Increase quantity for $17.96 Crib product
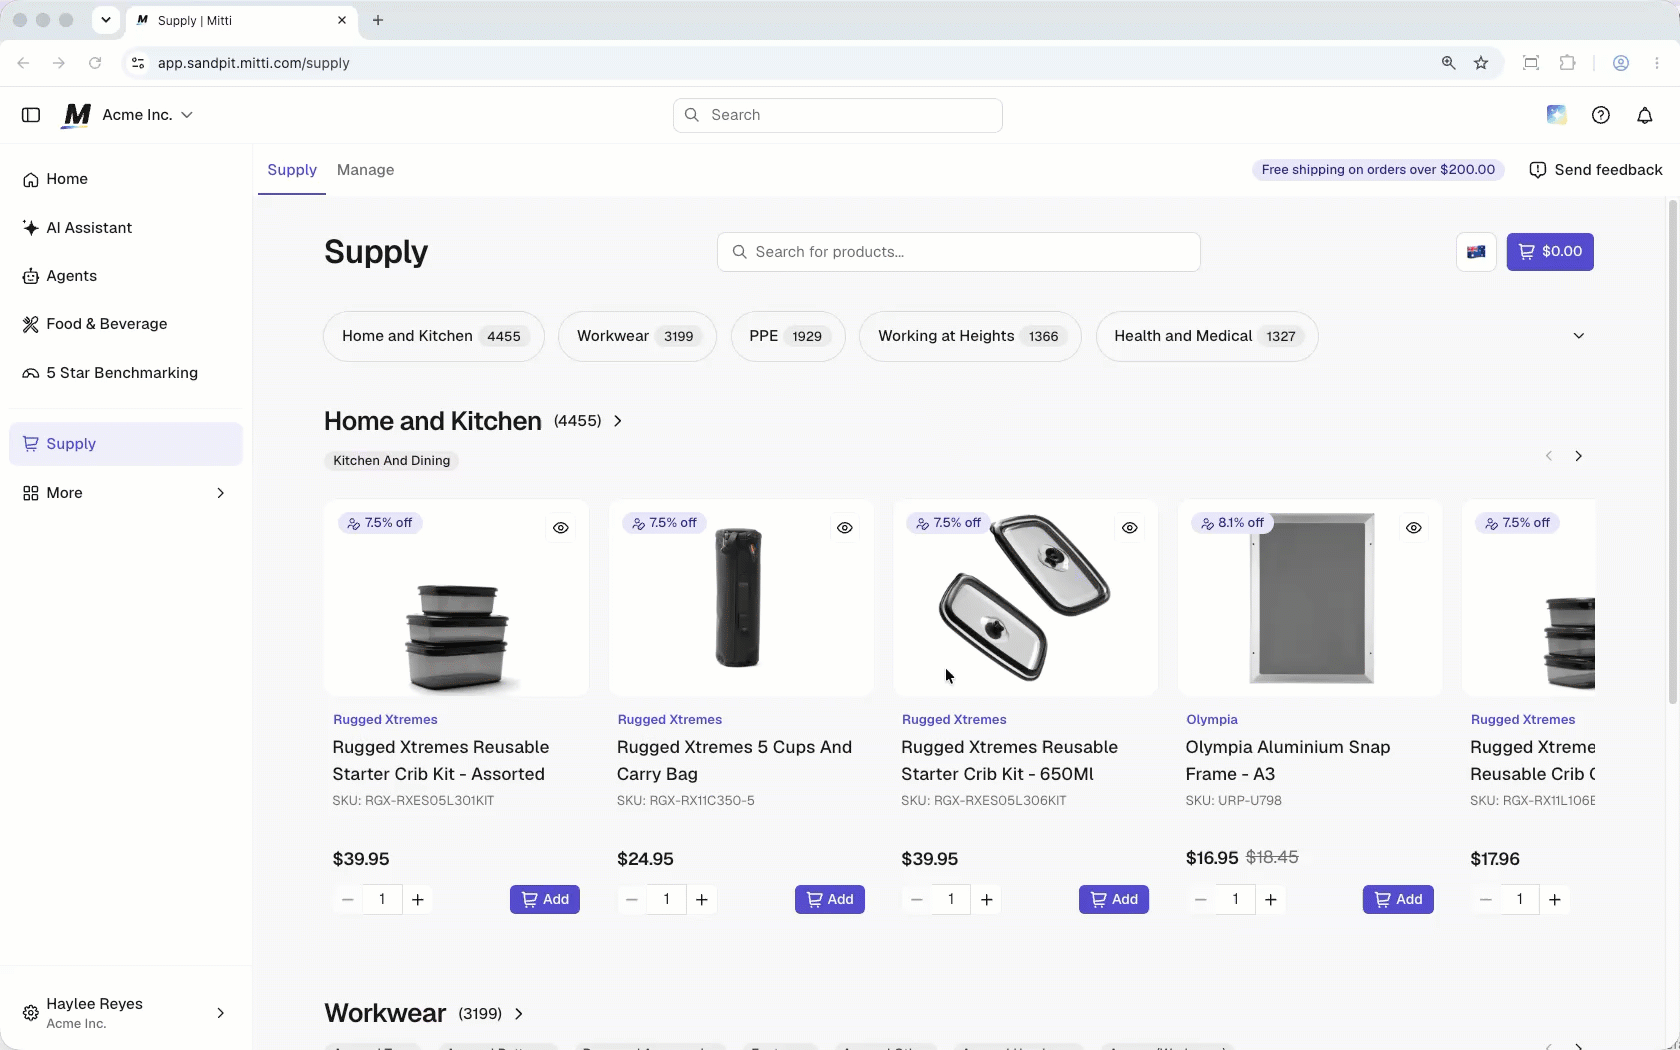This screenshot has height=1050, width=1680. pyautogui.click(x=1555, y=900)
